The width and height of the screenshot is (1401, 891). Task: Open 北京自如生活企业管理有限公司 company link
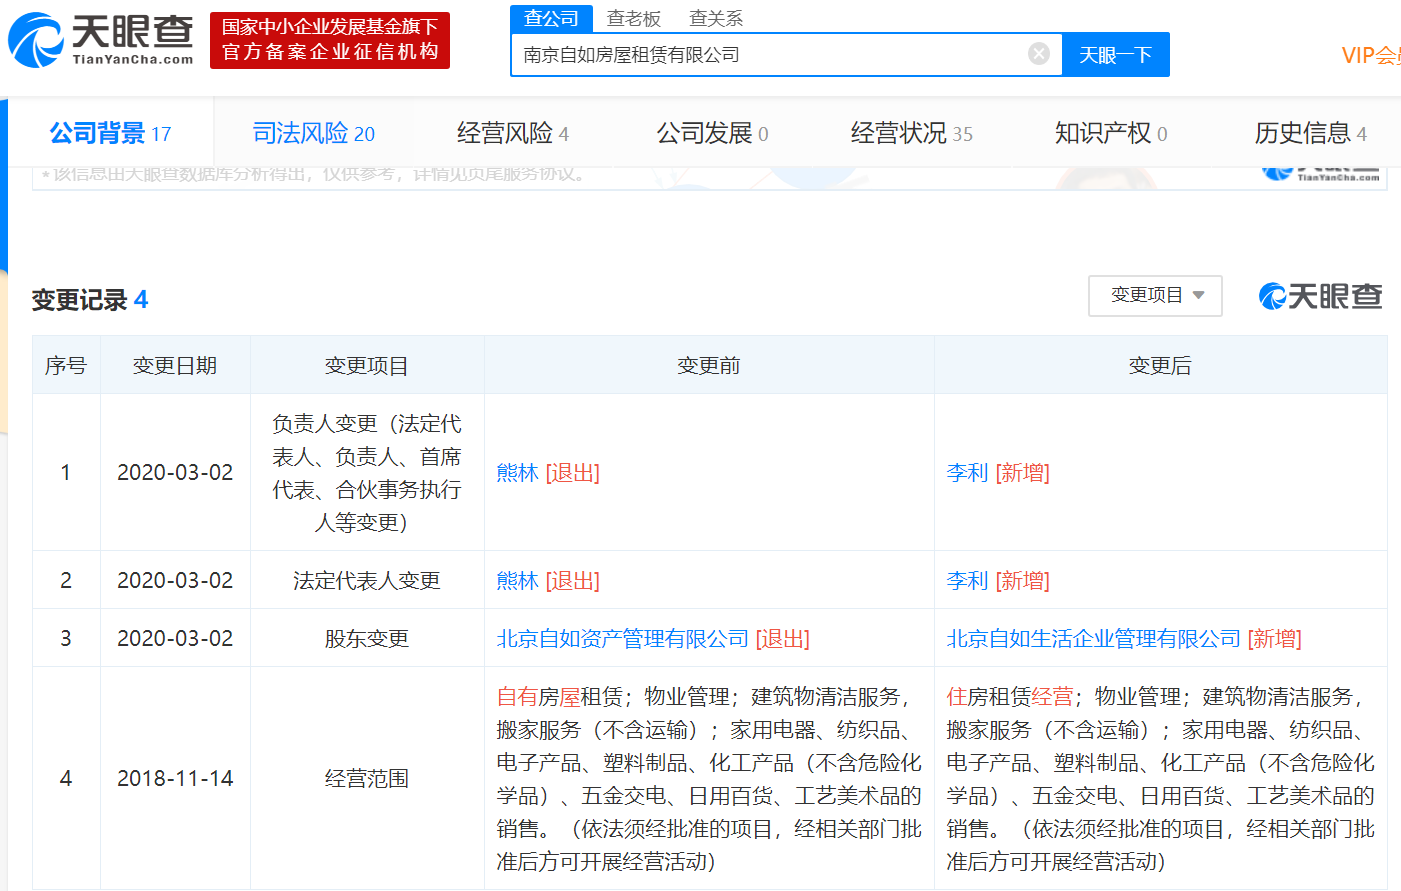coord(1093,639)
